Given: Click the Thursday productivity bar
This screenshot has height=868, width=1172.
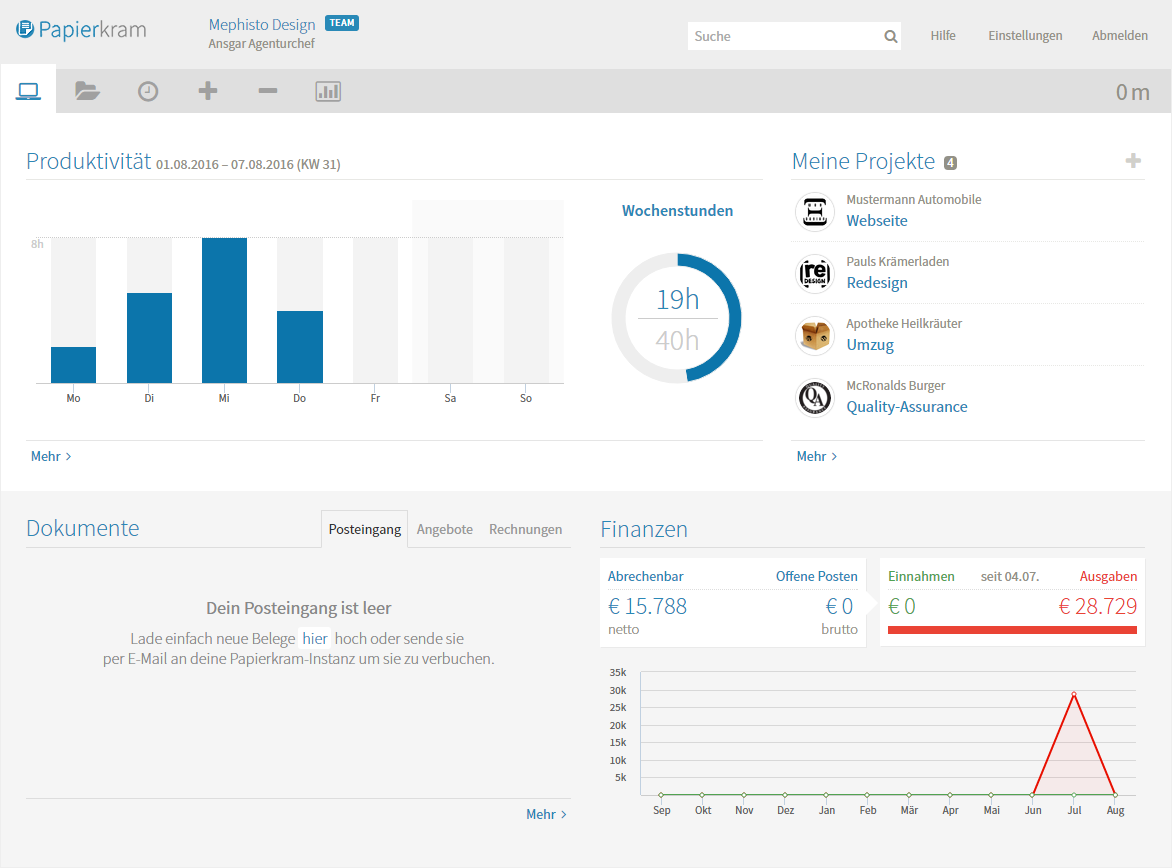Looking at the screenshot, I should point(300,347).
